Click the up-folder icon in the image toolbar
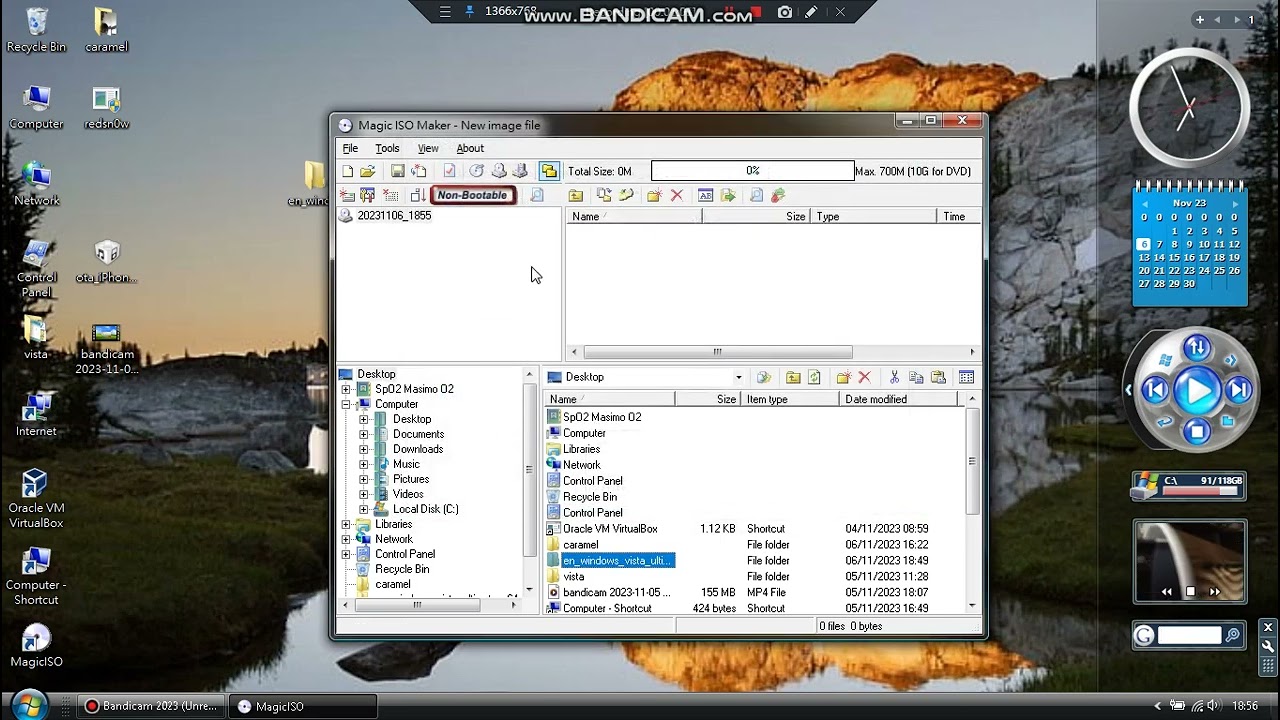Screen dimensions: 1280x720 pyautogui.click(x=576, y=195)
